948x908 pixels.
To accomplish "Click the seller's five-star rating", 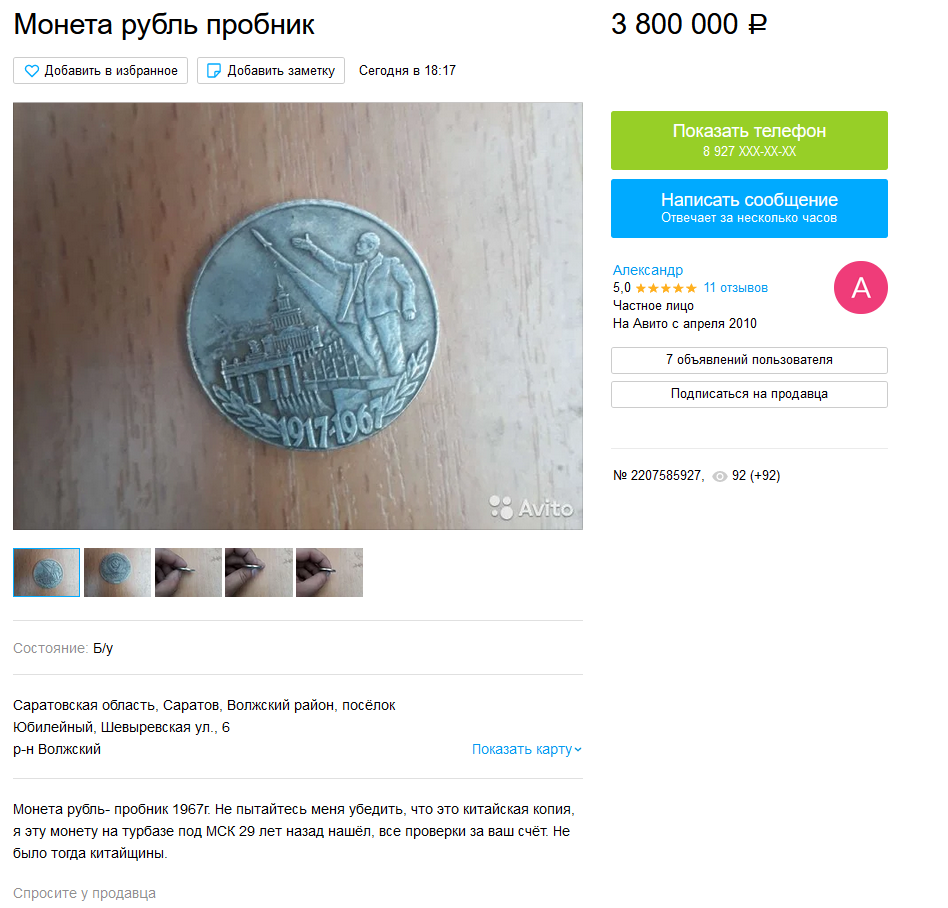I will tap(666, 288).
